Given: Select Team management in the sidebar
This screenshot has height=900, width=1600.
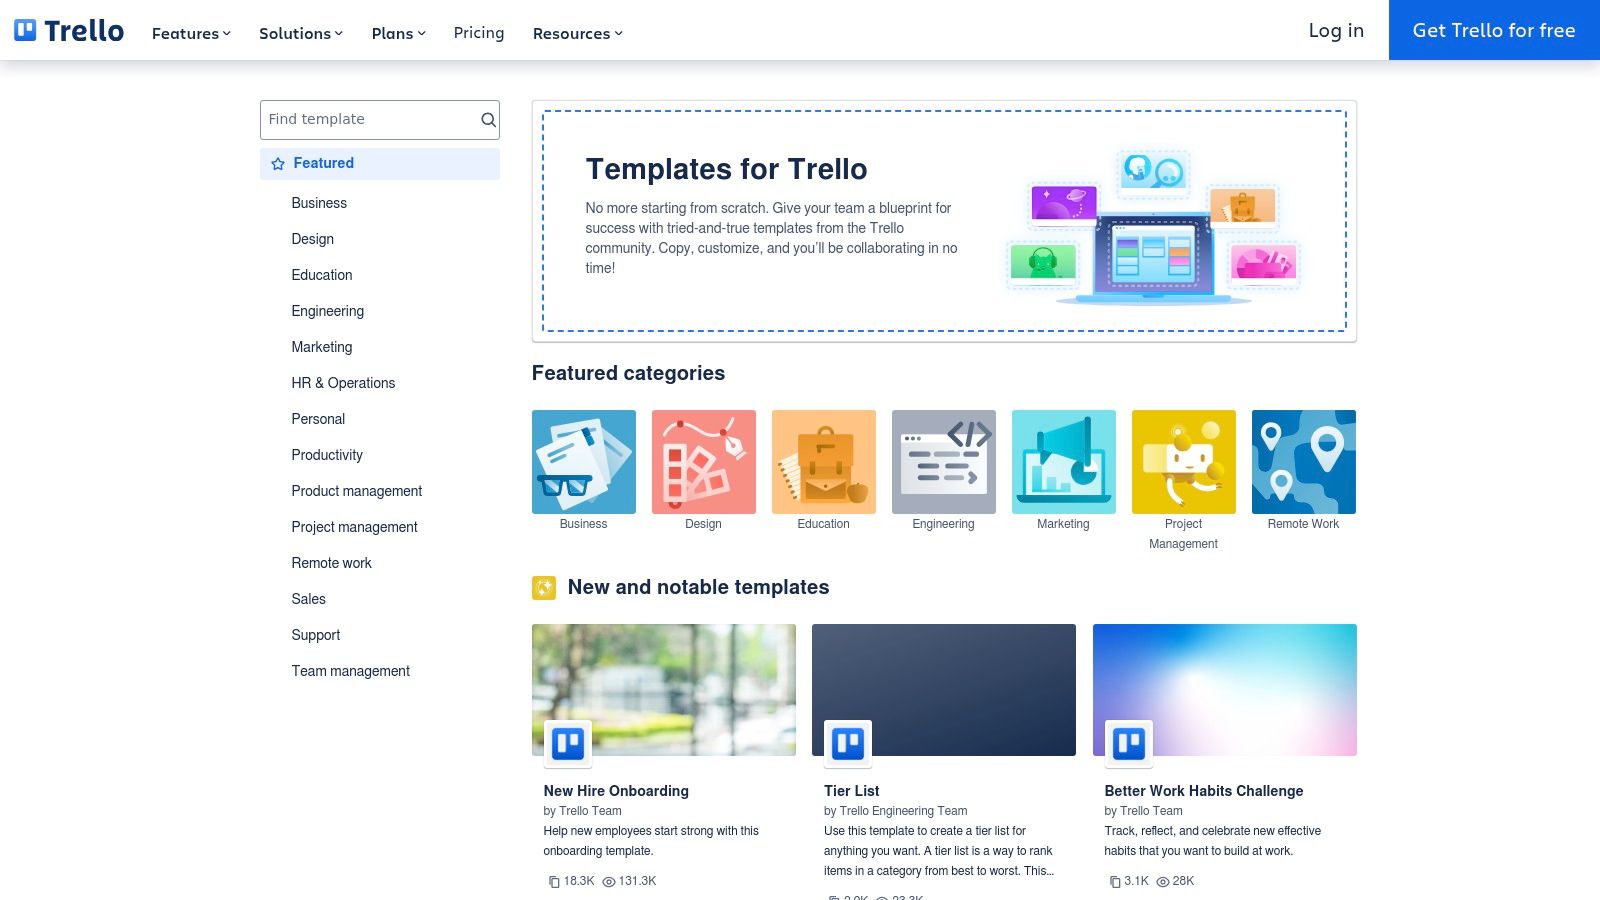Looking at the screenshot, I should (x=351, y=671).
